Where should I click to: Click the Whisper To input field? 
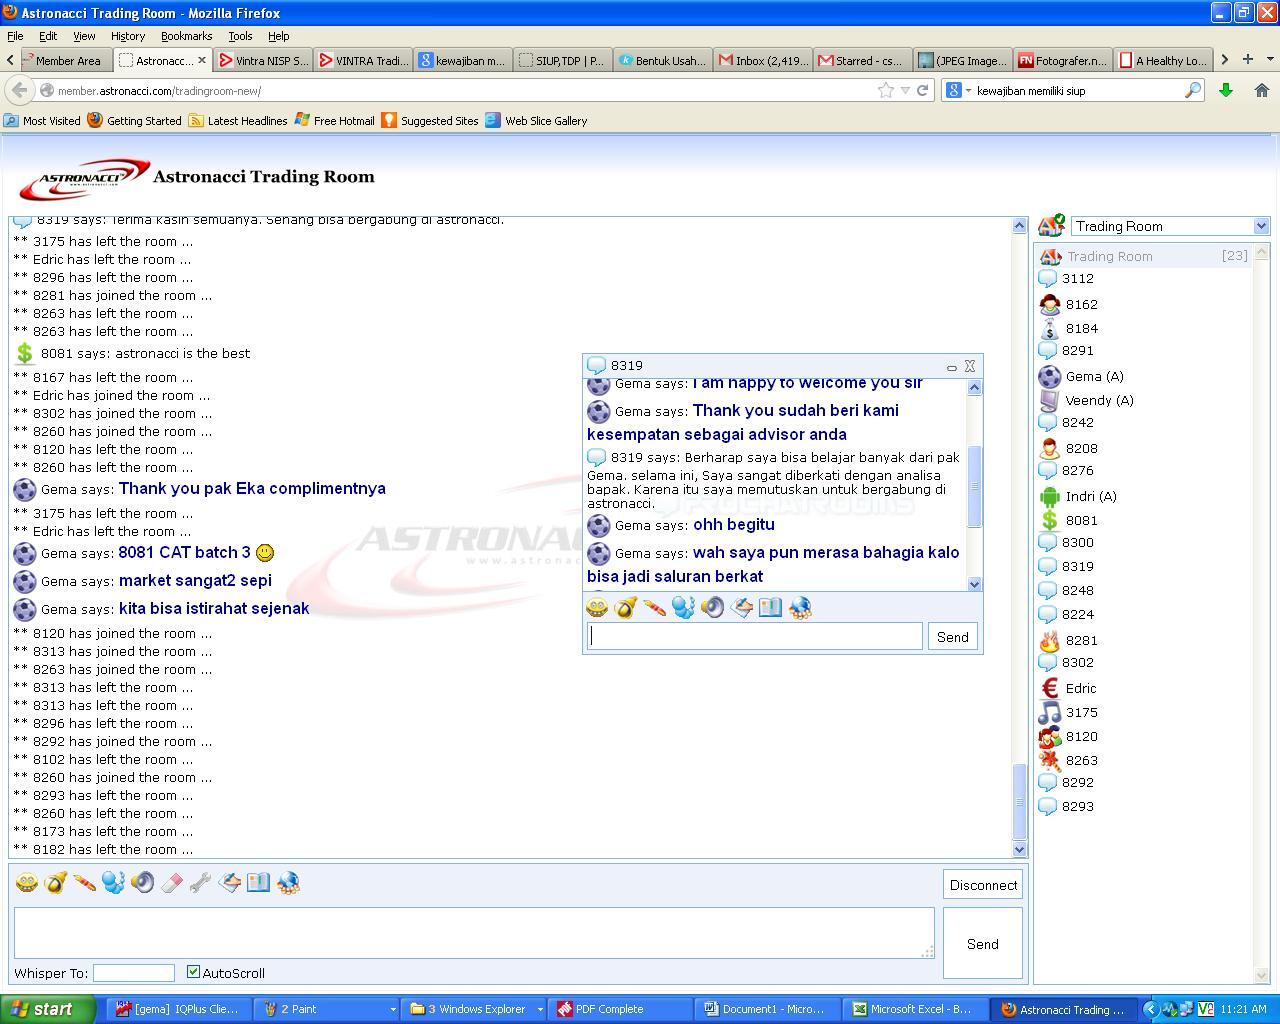click(134, 973)
